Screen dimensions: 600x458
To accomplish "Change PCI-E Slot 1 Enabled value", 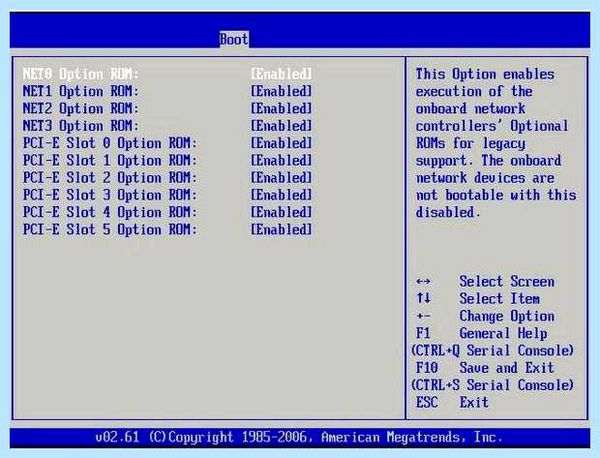I will click(x=281, y=160).
